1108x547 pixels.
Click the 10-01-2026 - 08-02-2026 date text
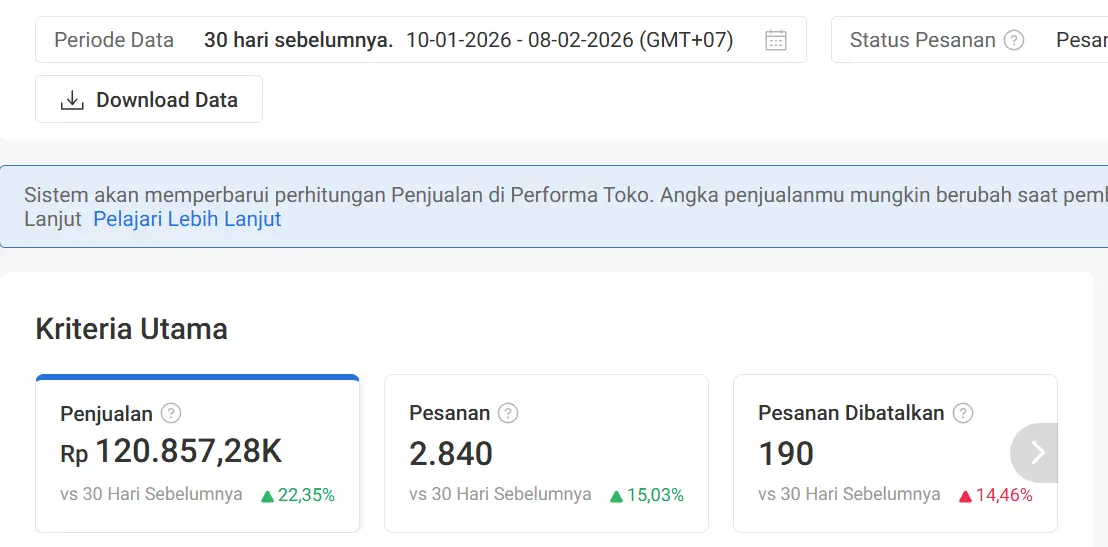(x=570, y=40)
